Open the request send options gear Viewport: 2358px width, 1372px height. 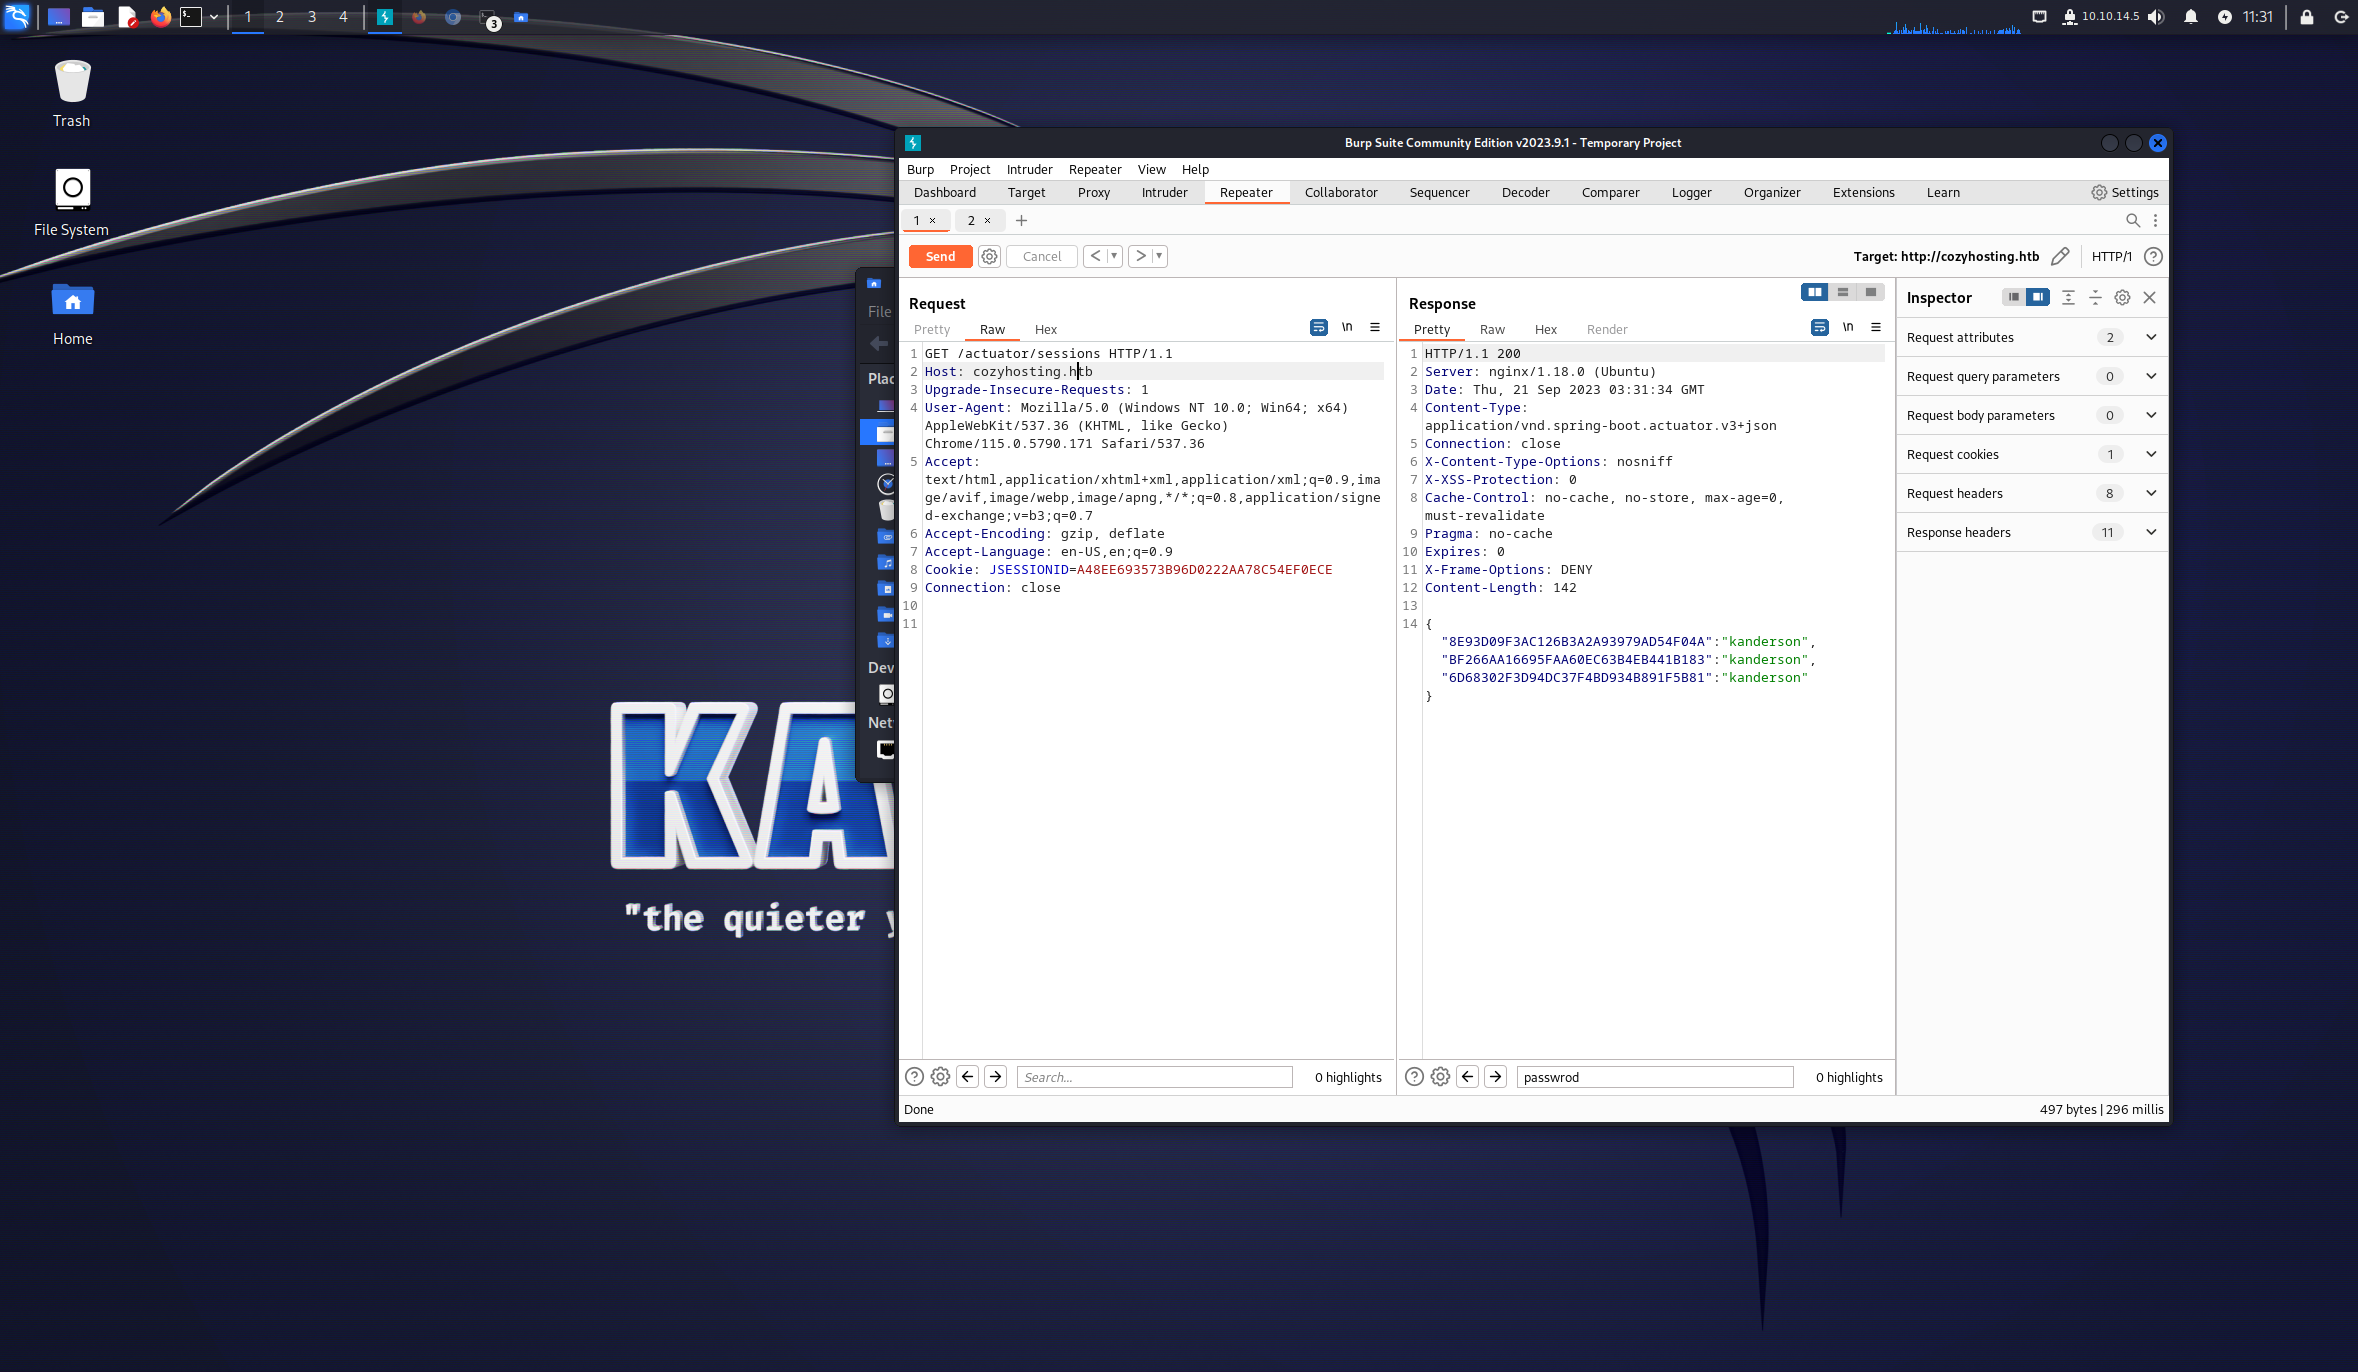[x=989, y=256]
